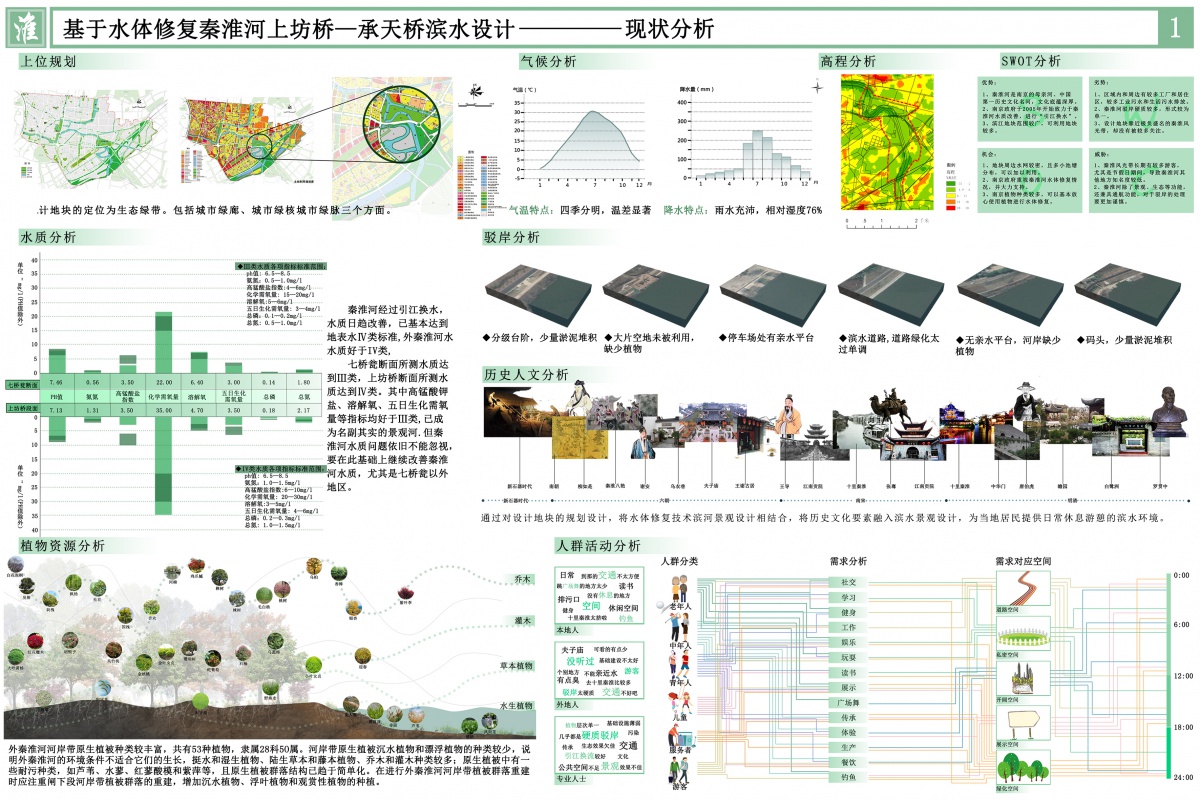Viewport: 1200px width, 800px height.
Task: Open the block captioned 滨水道路,道路绿化太过单调
Action: (x=891, y=296)
